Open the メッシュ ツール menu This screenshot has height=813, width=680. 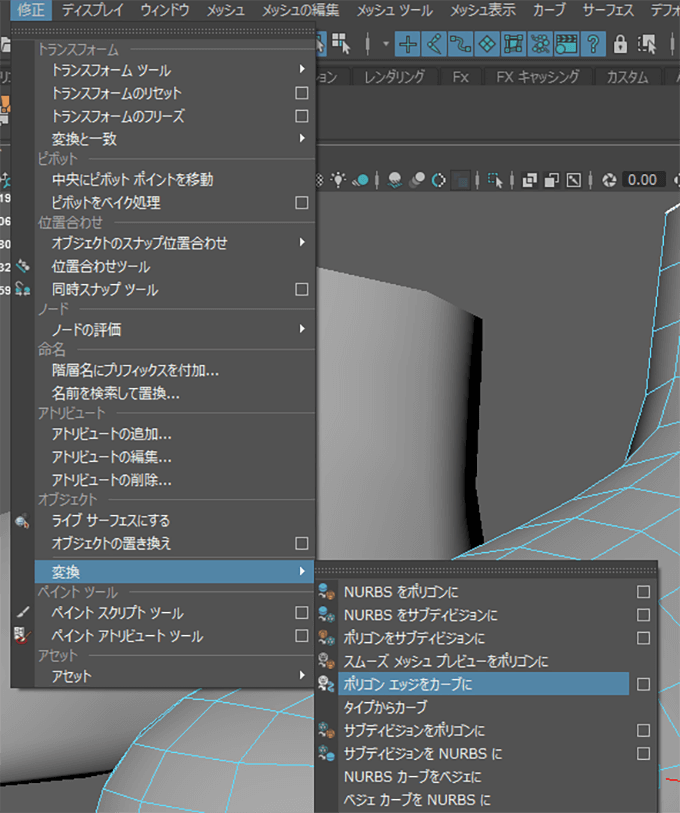395,10
